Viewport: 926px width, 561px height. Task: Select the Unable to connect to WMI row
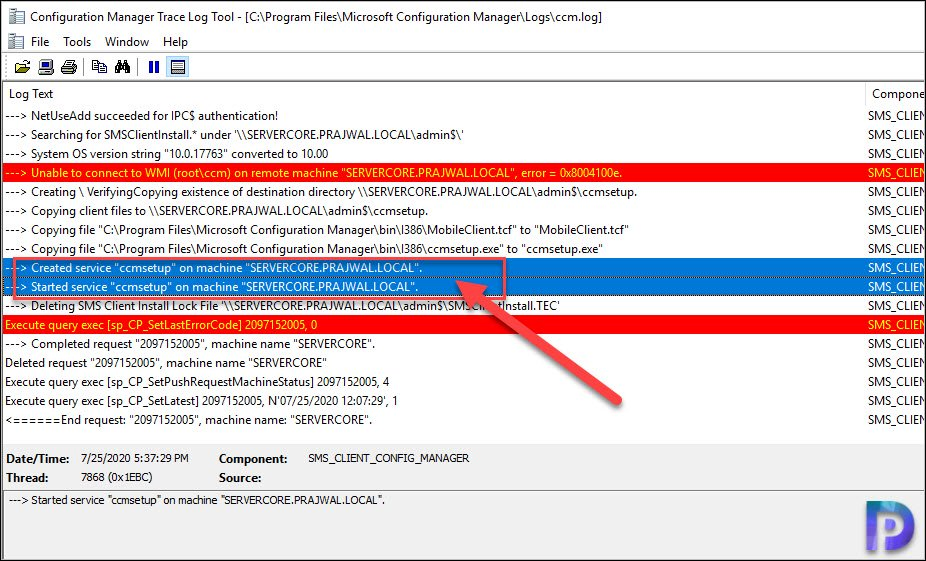[x=463, y=173]
